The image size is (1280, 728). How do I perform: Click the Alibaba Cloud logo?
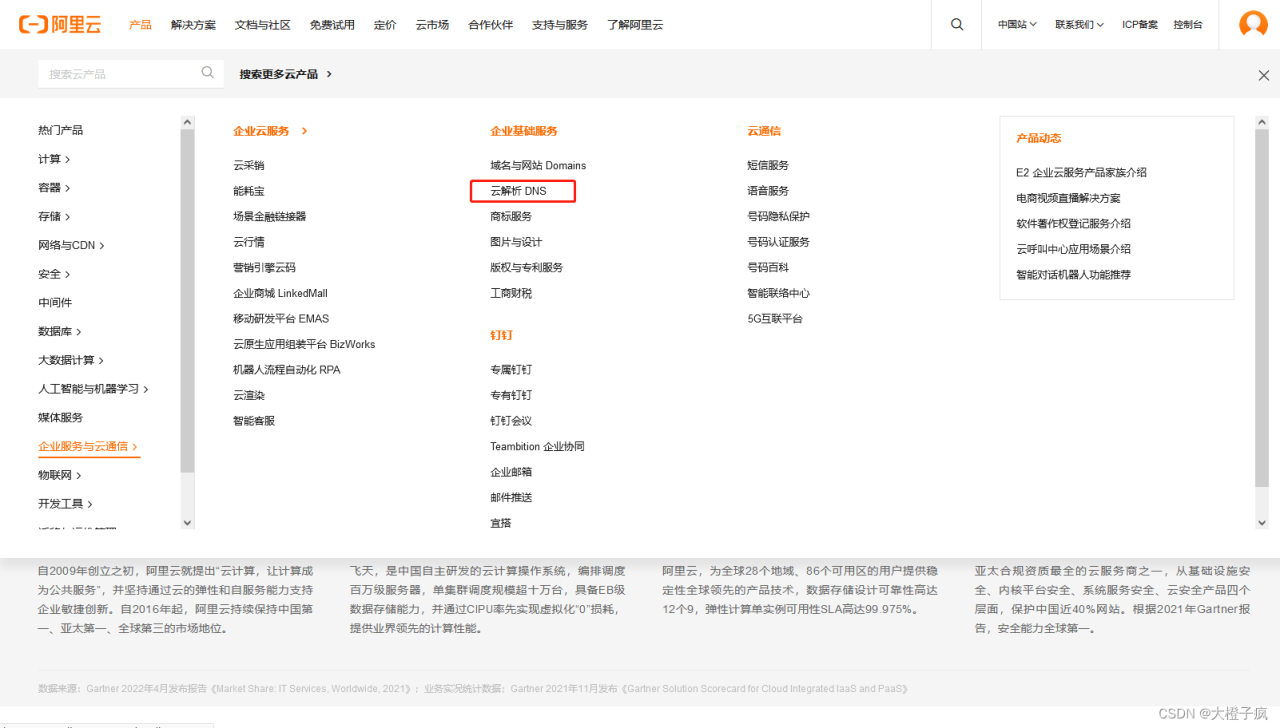click(60, 24)
